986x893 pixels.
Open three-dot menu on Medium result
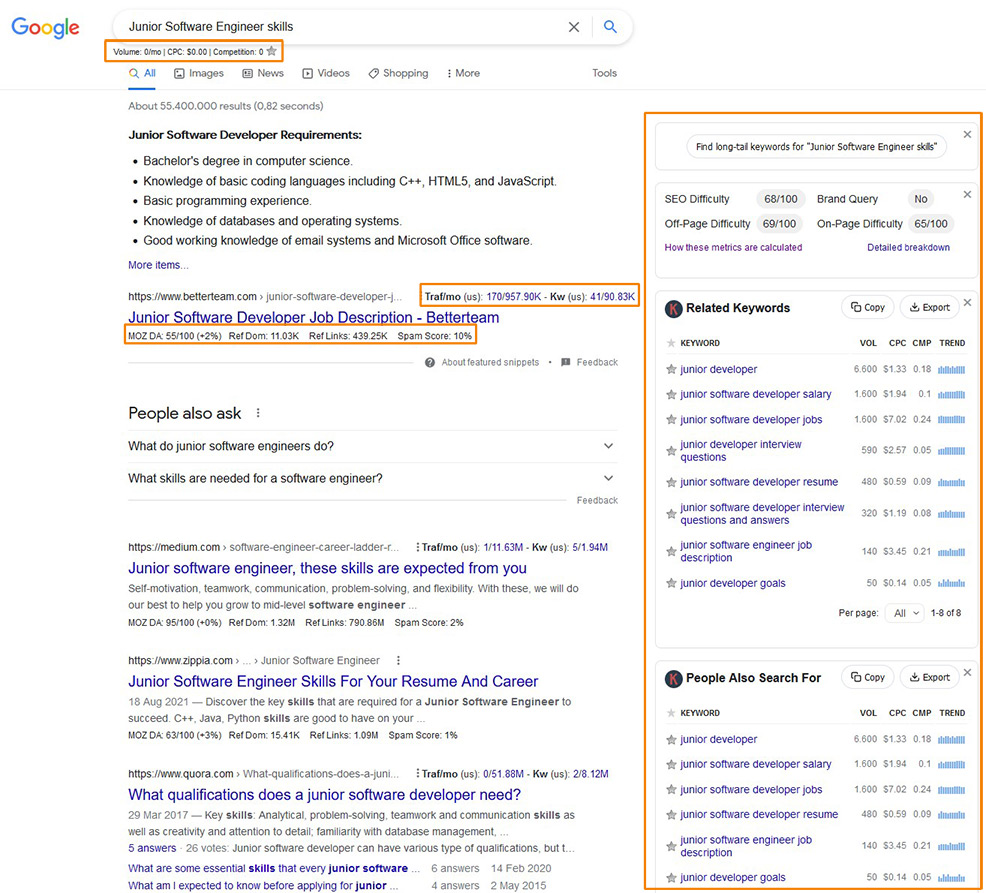418,547
